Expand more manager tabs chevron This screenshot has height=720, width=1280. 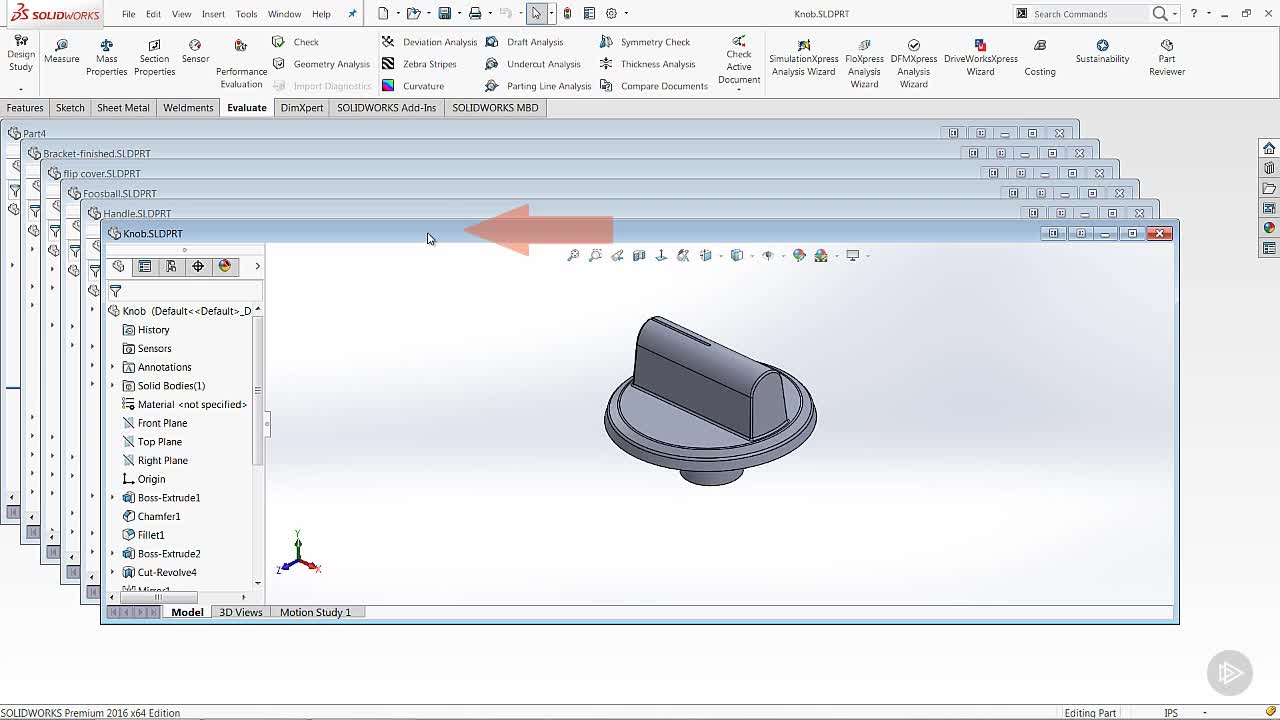(257, 266)
